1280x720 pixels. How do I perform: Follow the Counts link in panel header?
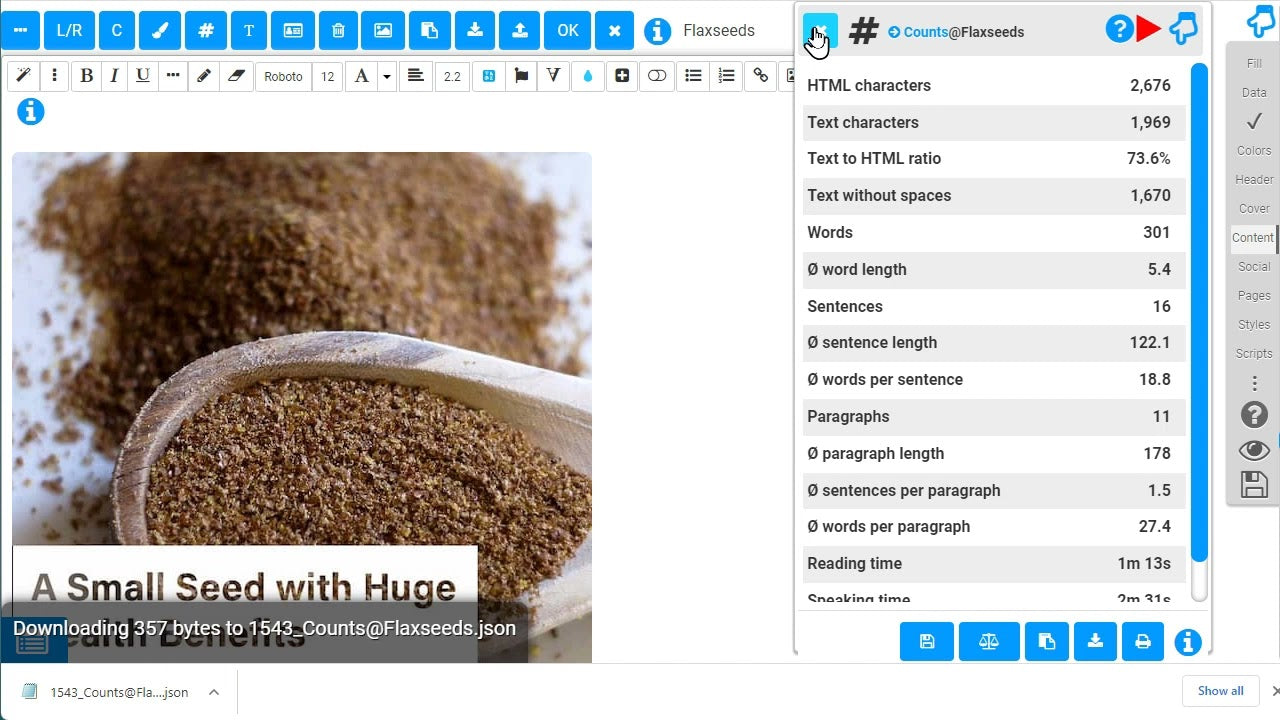pos(926,32)
